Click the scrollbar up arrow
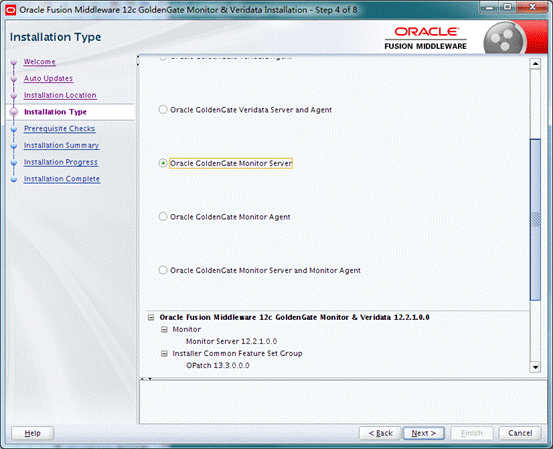This screenshot has height=449, width=553. 535,64
